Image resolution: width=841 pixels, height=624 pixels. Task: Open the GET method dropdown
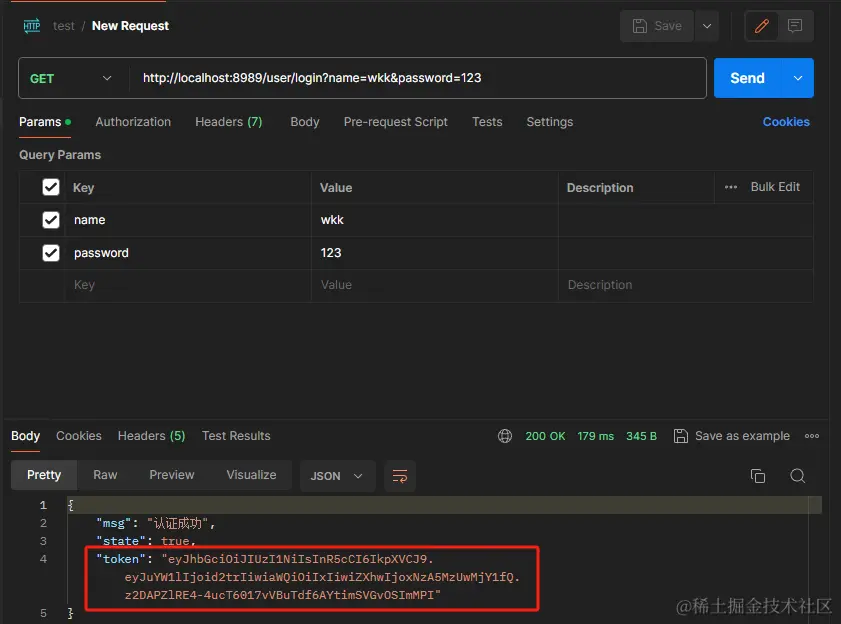71,78
